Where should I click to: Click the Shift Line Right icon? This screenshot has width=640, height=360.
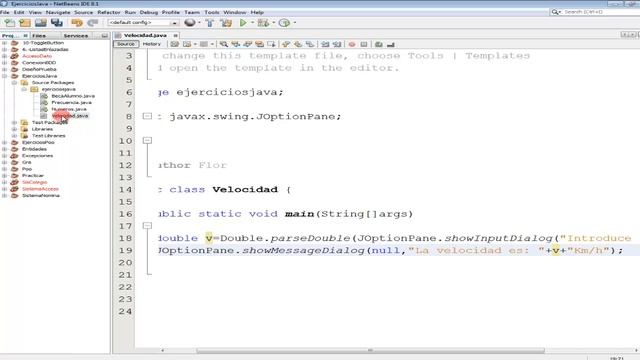coord(337,44)
